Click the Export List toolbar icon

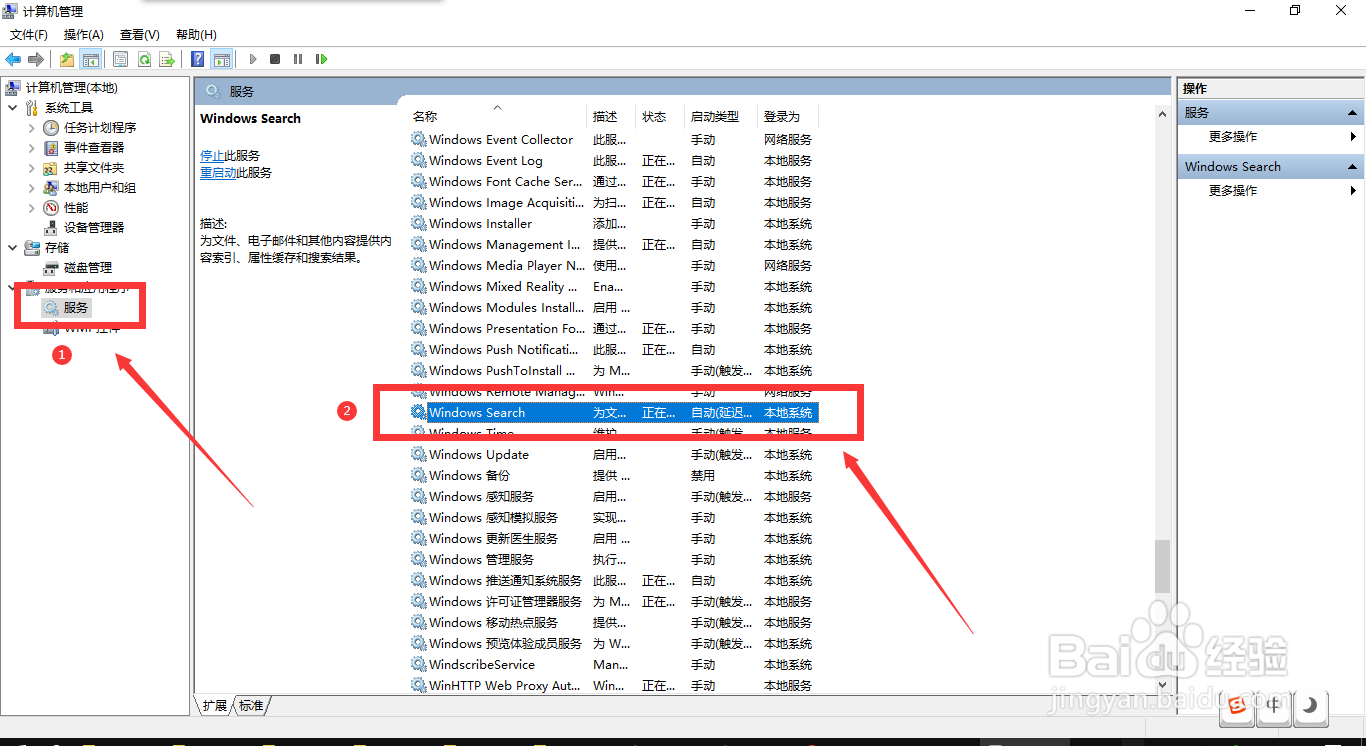[167, 59]
